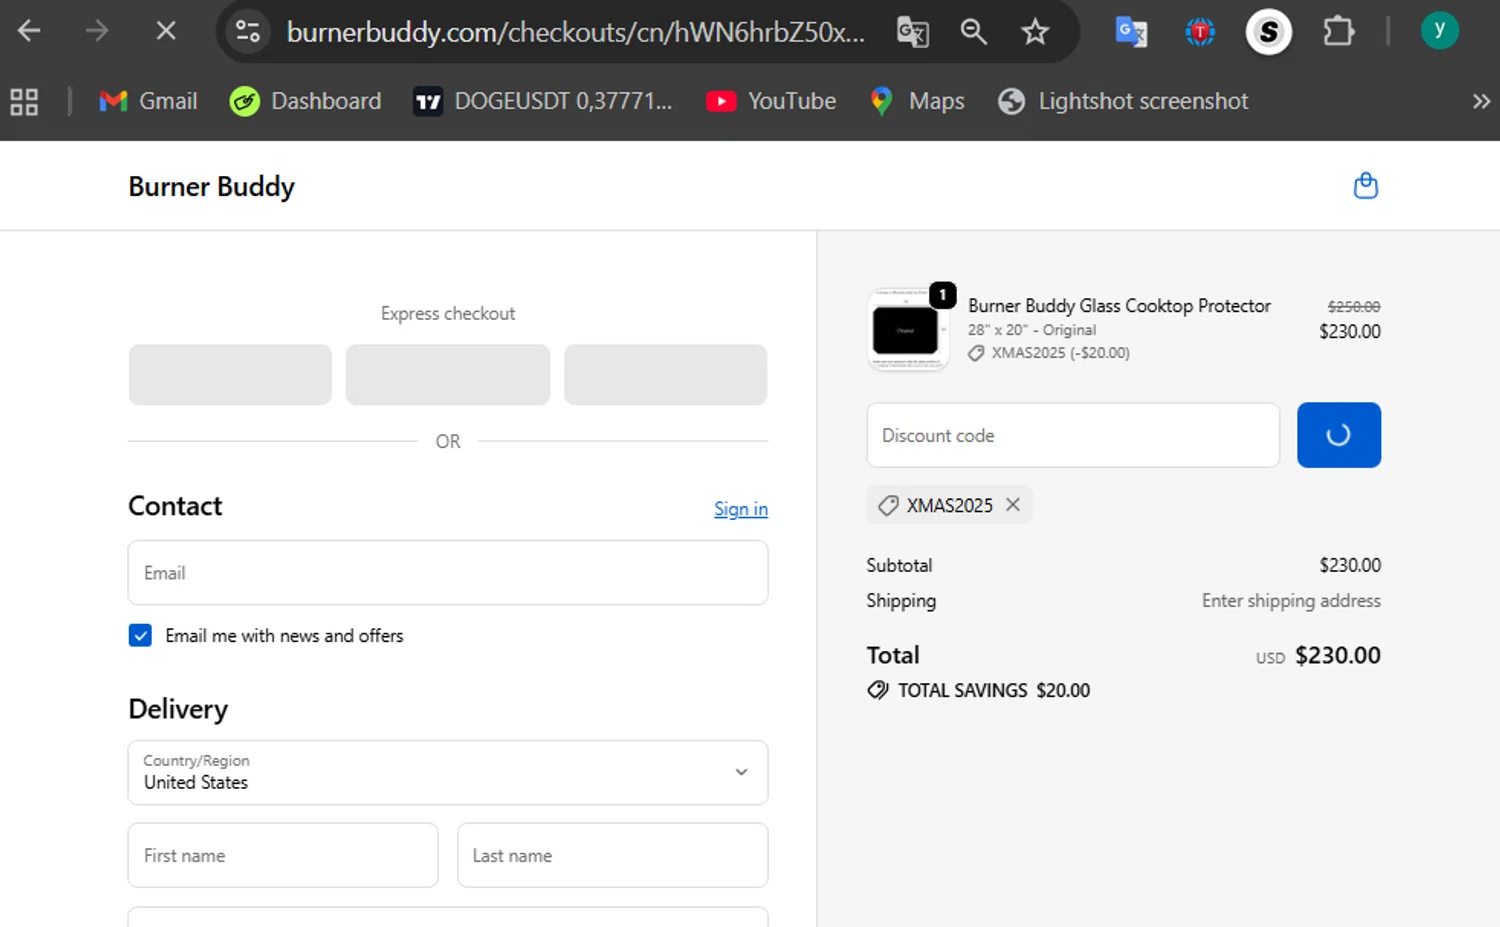
Task: Click the Sign in link
Action: pyautogui.click(x=741, y=509)
